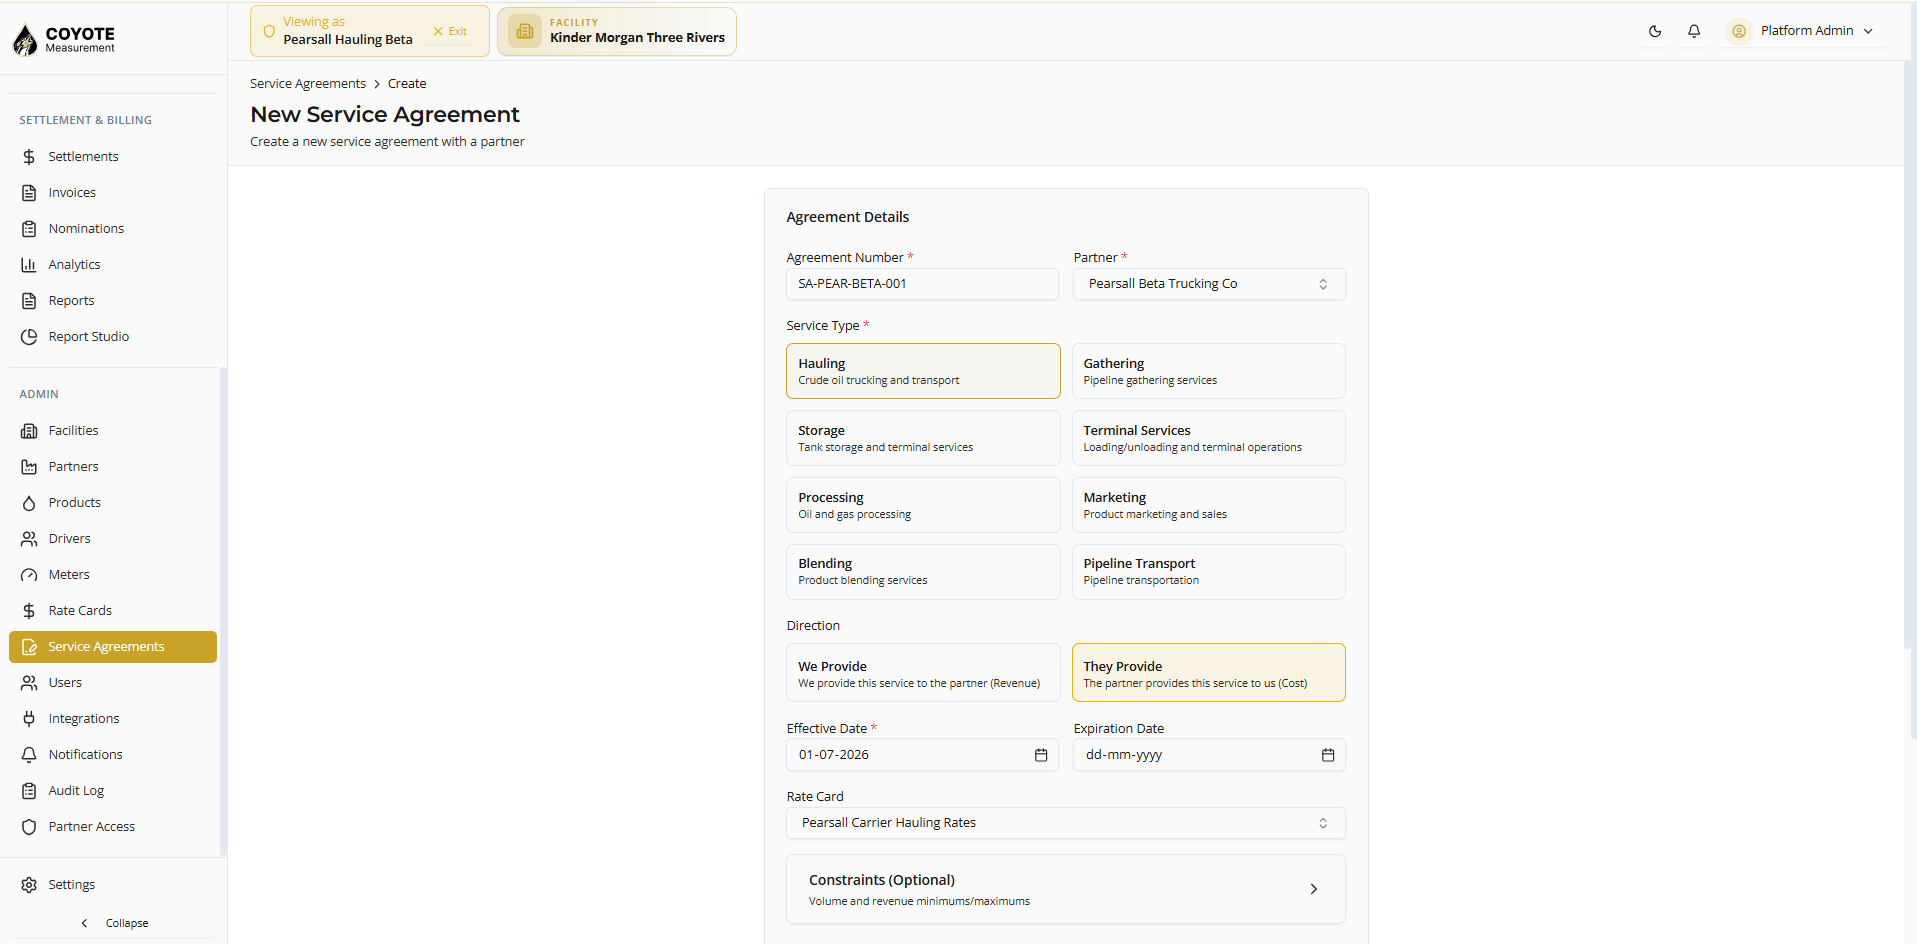Open the Partner dropdown
Image resolution: width=1917 pixels, height=944 pixels.
(1209, 284)
